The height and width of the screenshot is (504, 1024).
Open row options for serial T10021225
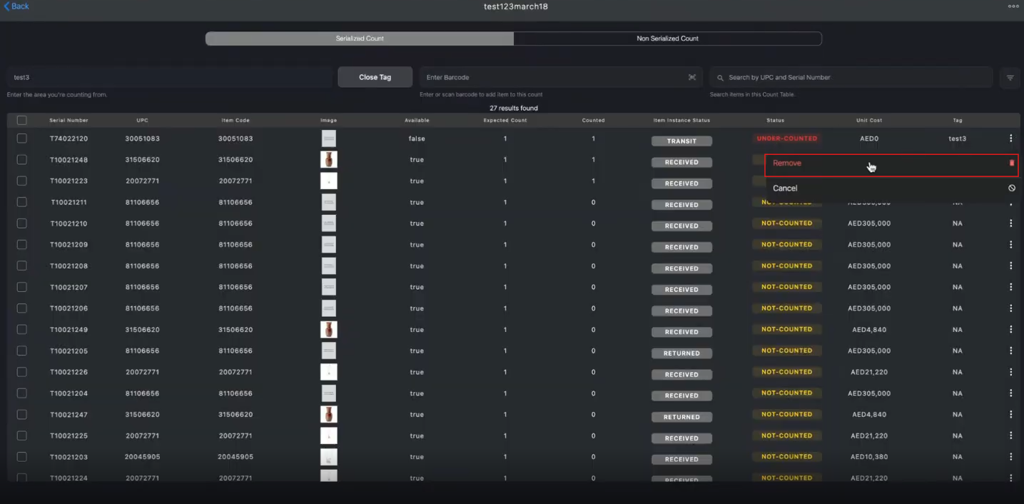pyautogui.click(x=1011, y=435)
